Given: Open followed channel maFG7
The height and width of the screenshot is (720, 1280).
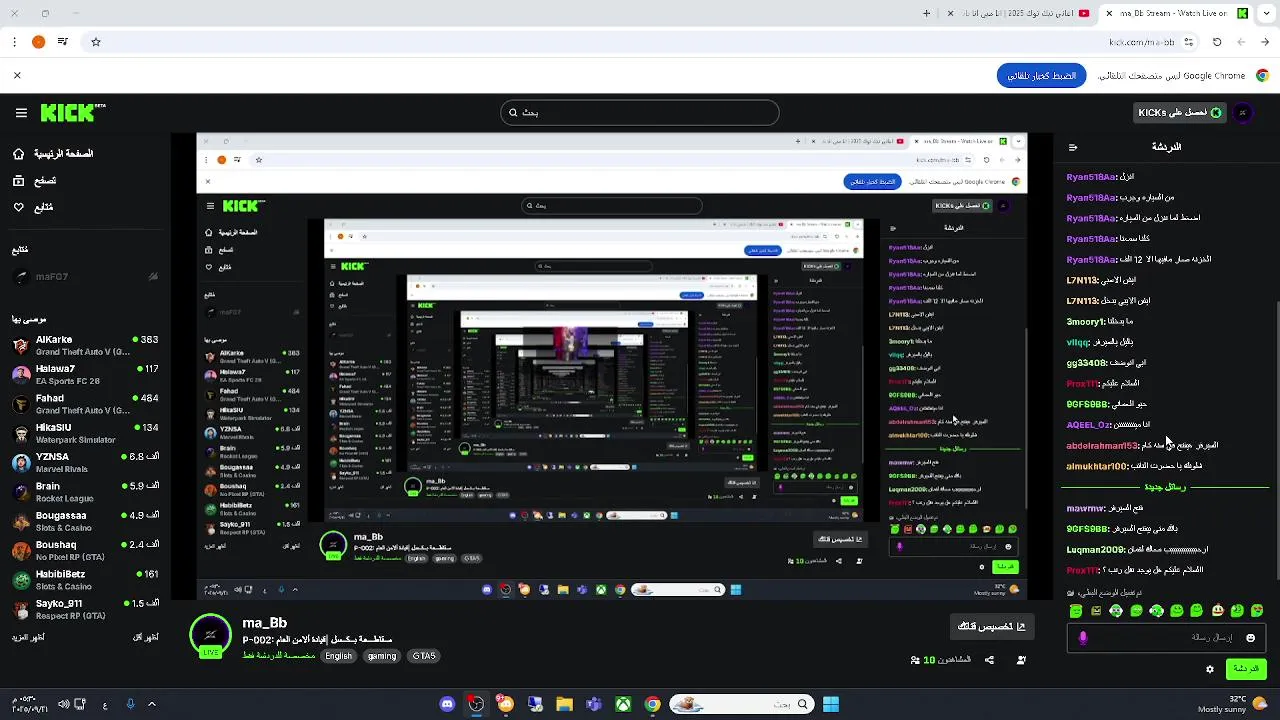Looking at the screenshot, I should pyautogui.click(x=85, y=277).
